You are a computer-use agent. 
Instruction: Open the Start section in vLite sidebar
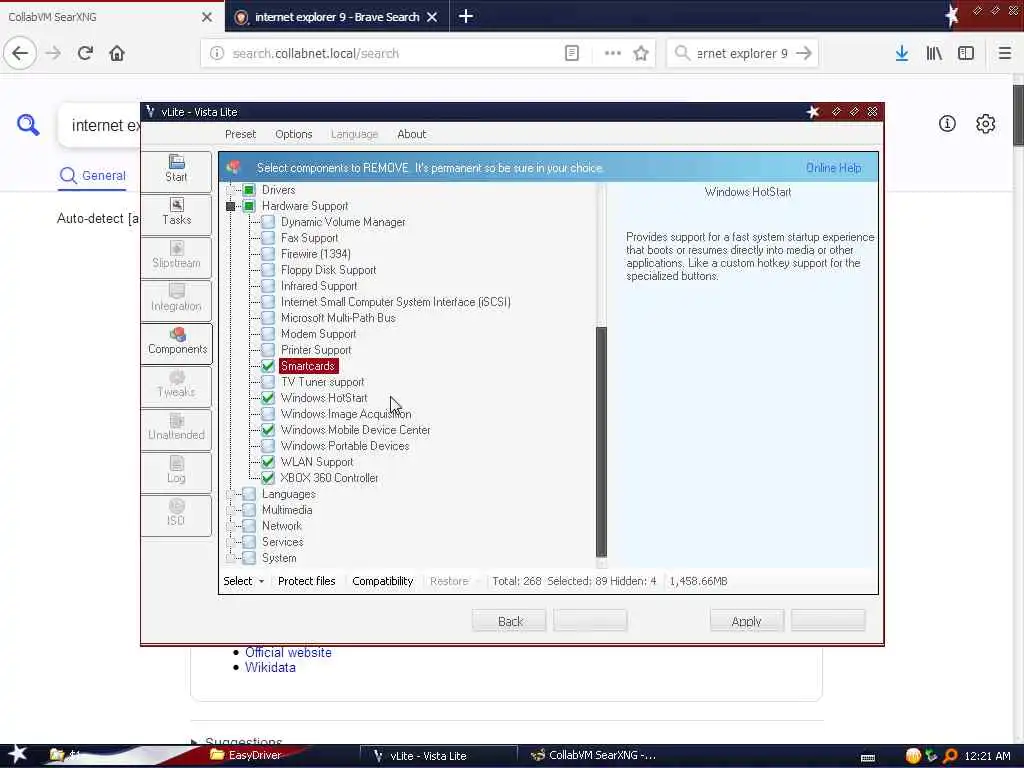pos(176,170)
